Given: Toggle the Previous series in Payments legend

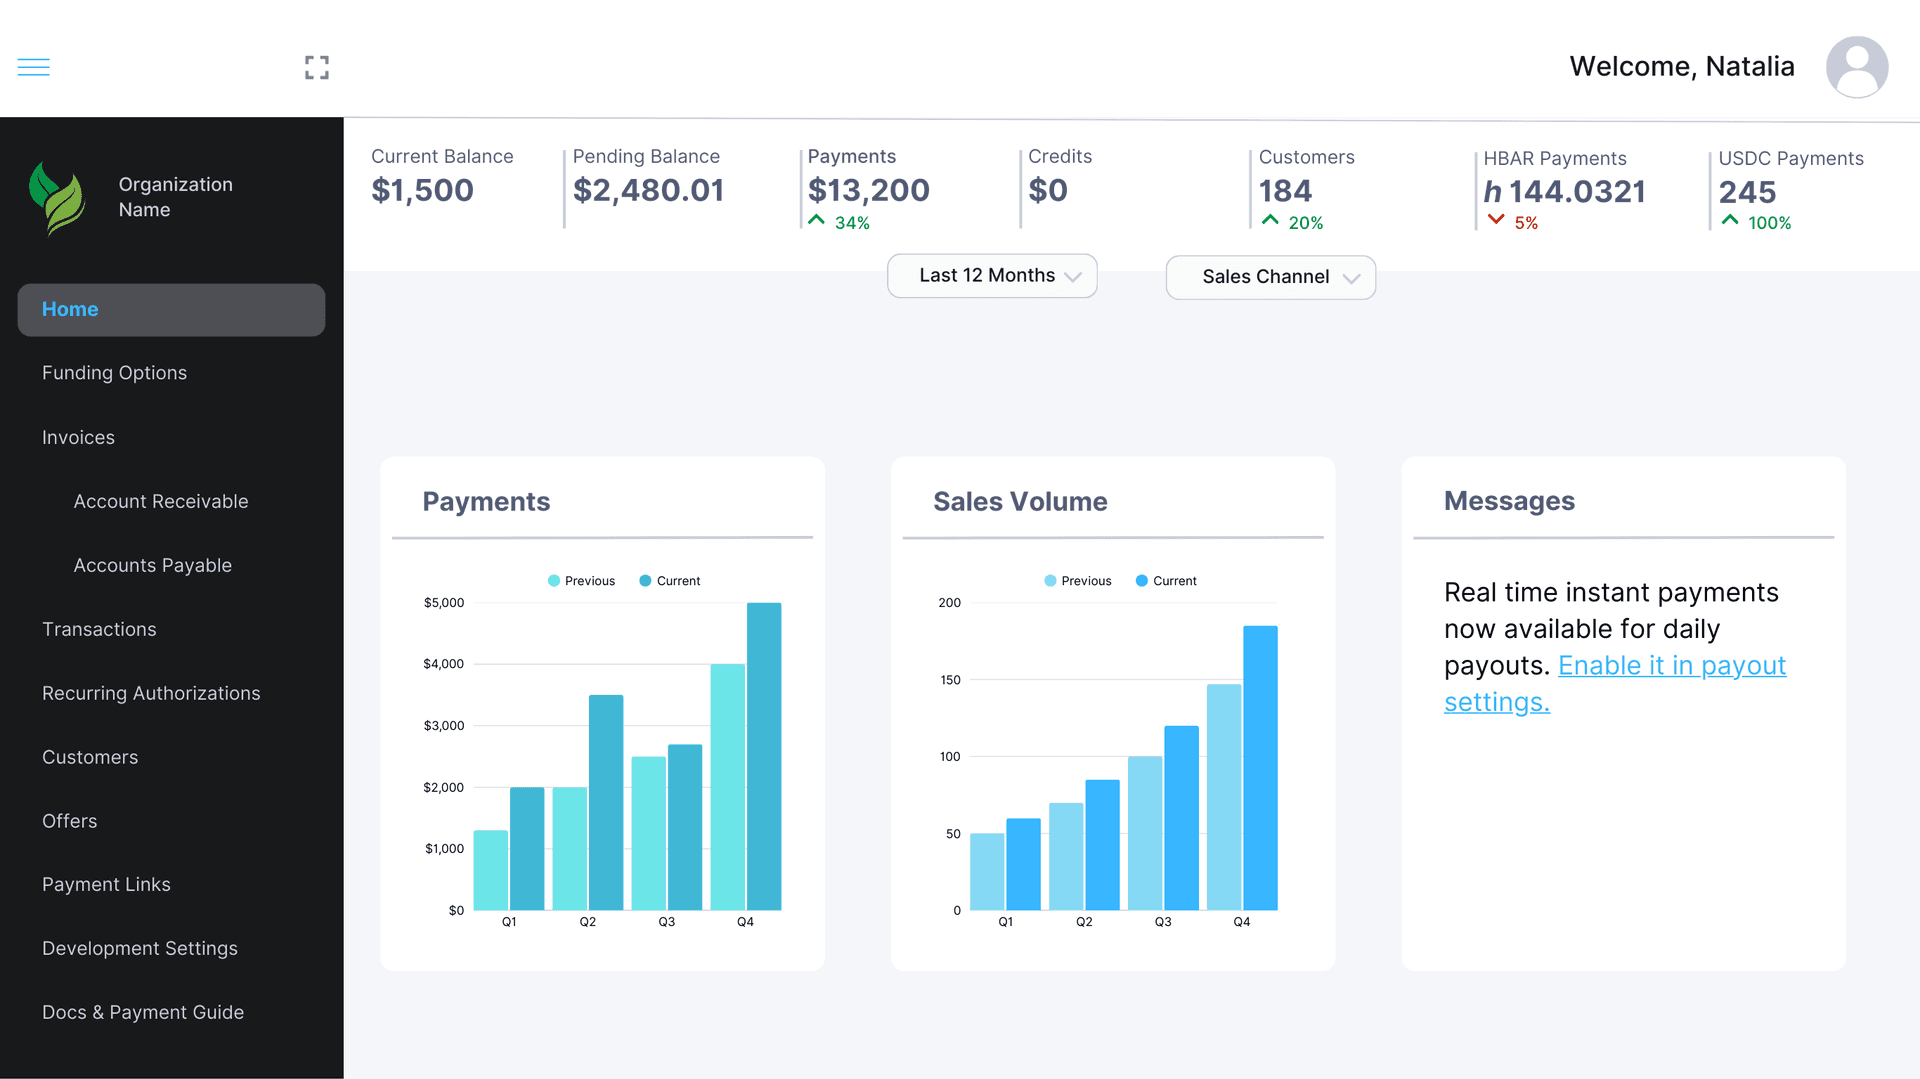Looking at the screenshot, I should [583, 580].
